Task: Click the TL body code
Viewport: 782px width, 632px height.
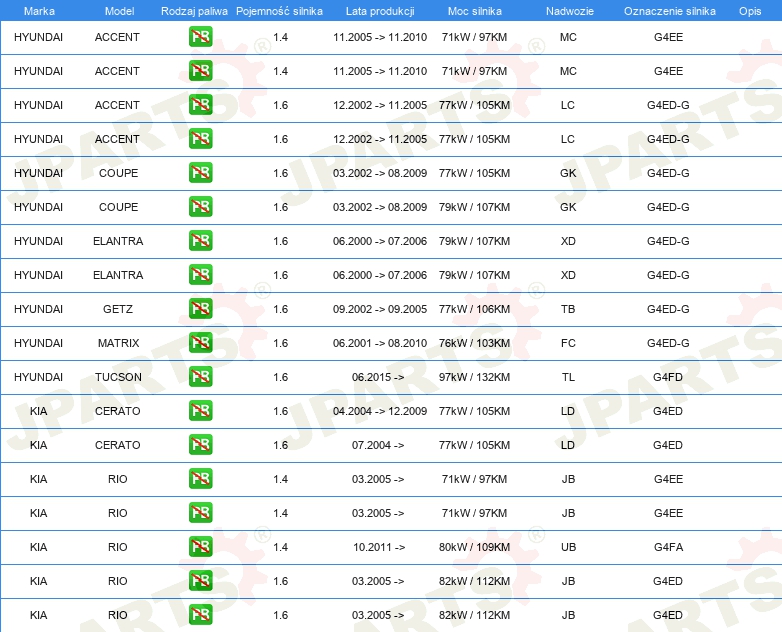Action: pos(568,377)
